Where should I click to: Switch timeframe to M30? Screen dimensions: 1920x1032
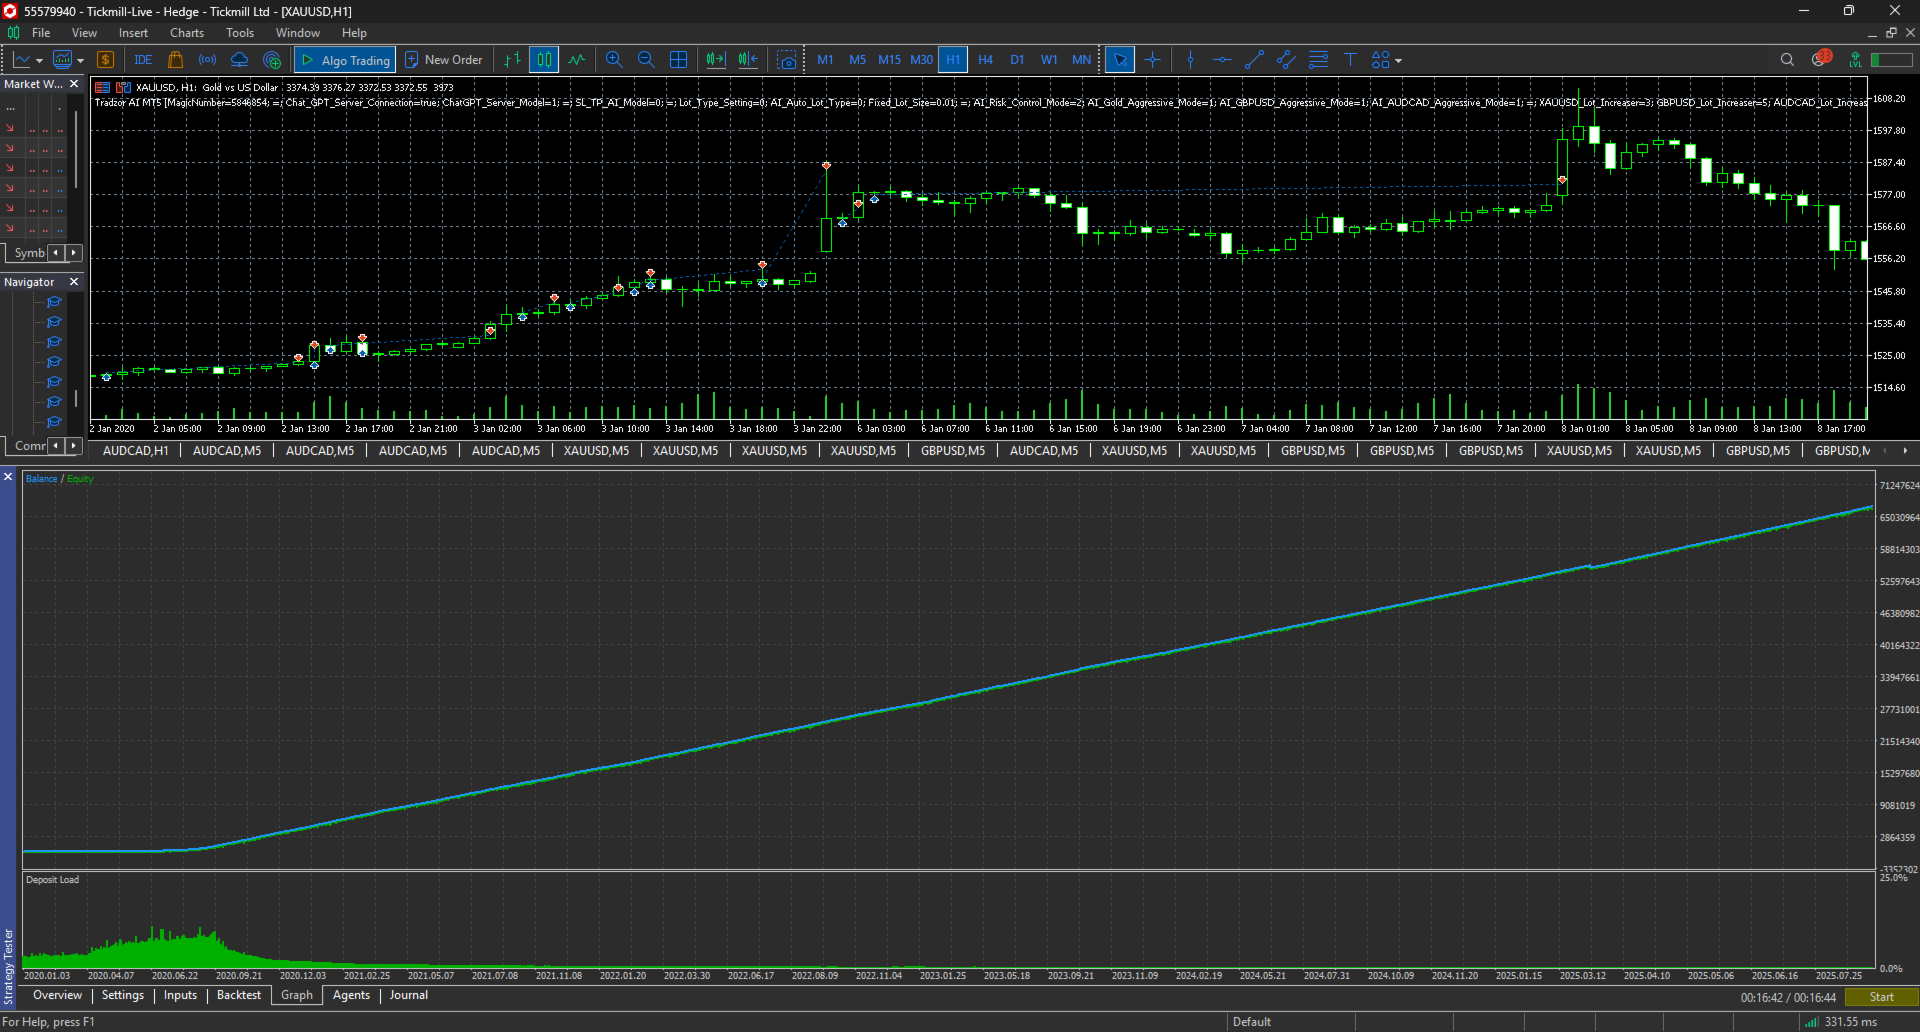coord(921,60)
